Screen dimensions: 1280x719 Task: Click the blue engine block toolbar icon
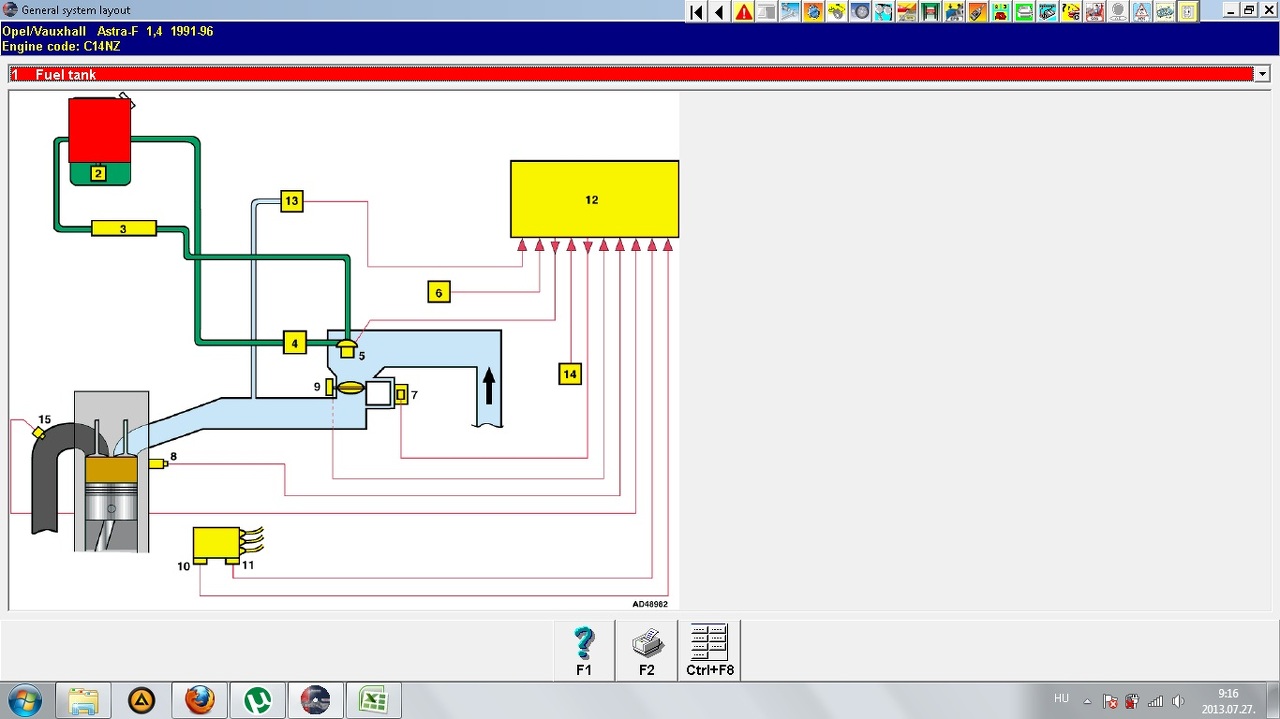(x=1164, y=12)
